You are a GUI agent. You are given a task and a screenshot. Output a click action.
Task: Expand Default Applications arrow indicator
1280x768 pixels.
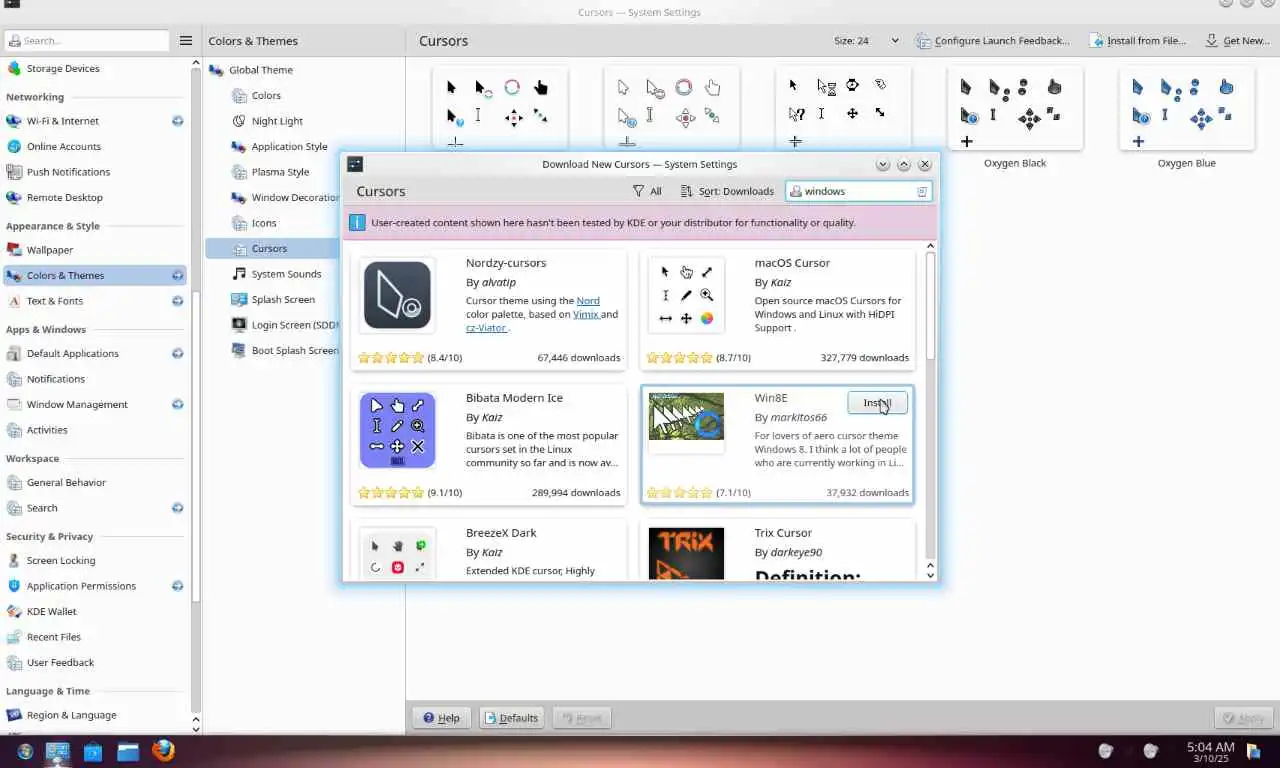177,353
